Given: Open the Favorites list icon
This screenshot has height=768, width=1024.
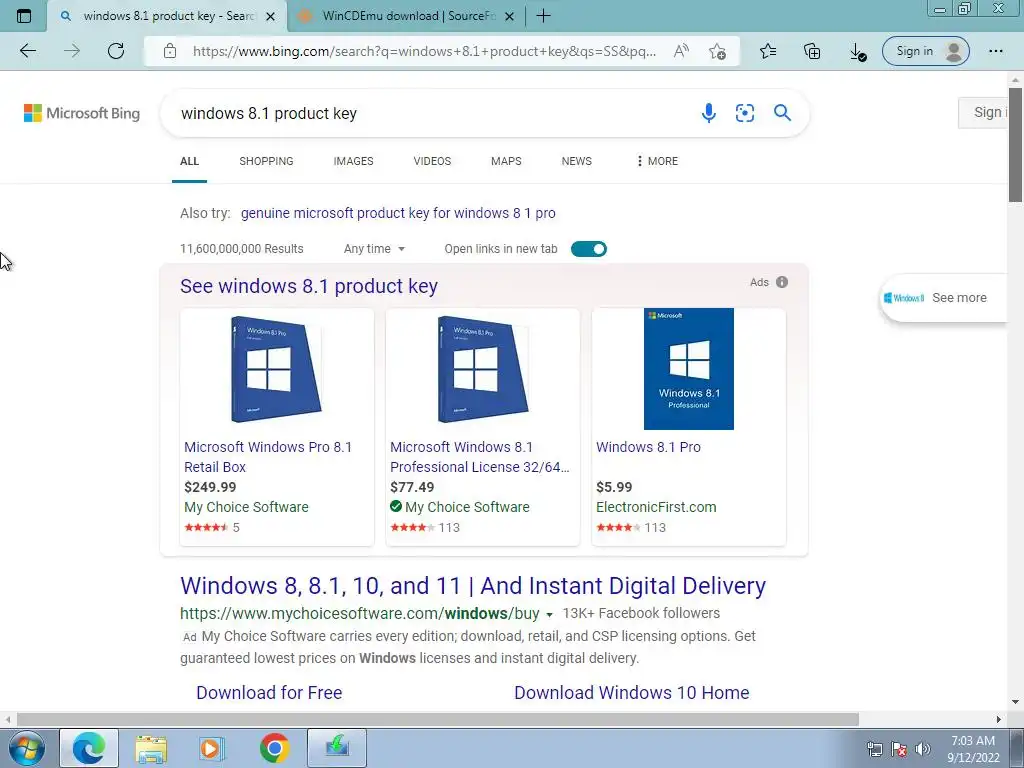Looking at the screenshot, I should click(768, 51).
